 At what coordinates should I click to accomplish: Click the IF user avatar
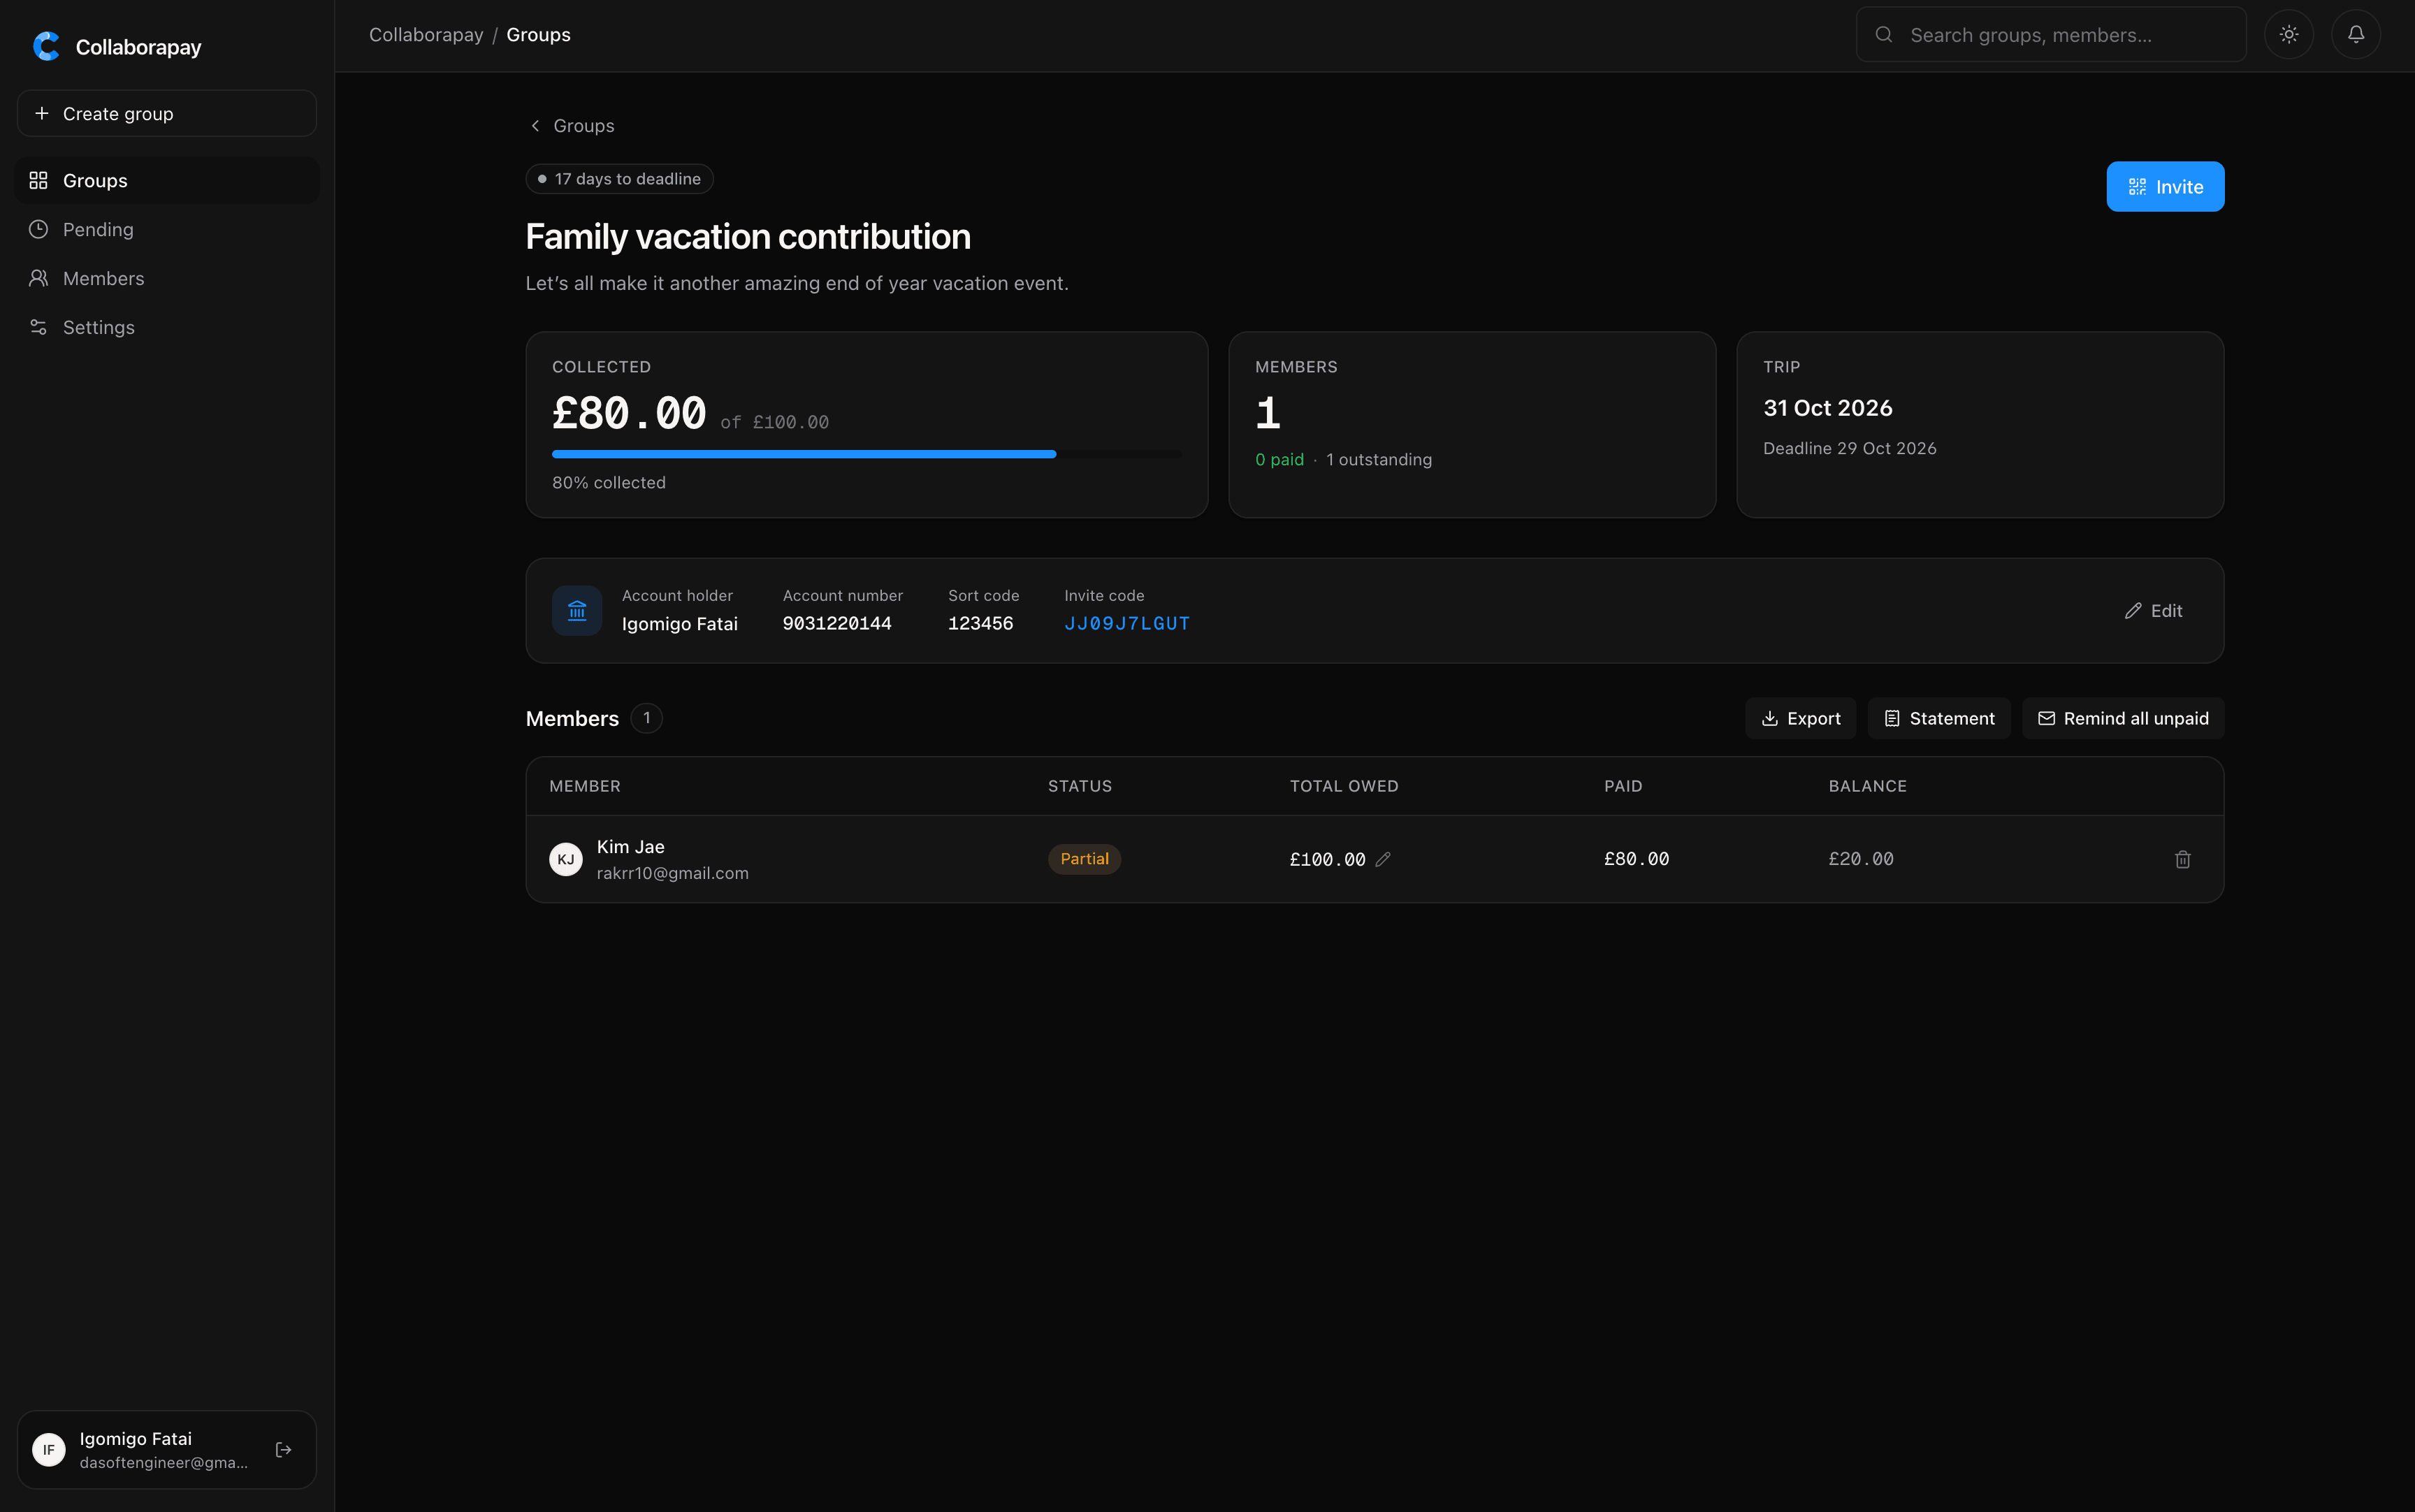point(49,1450)
